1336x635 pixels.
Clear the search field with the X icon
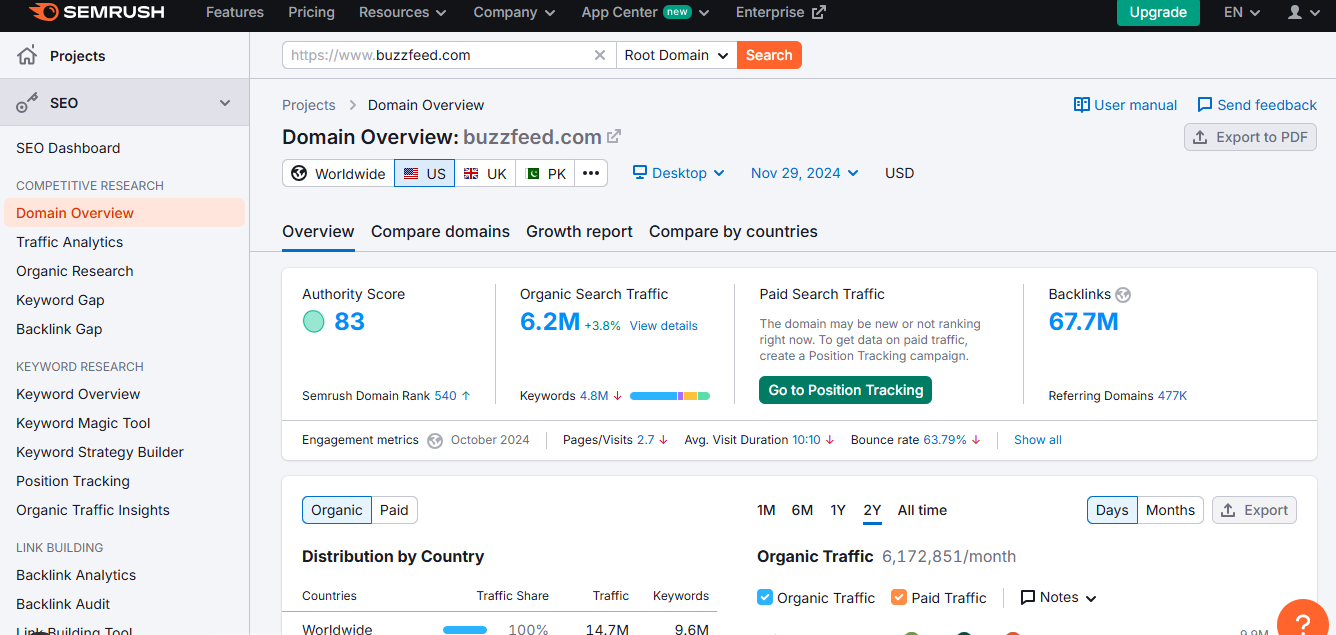tap(600, 55)
